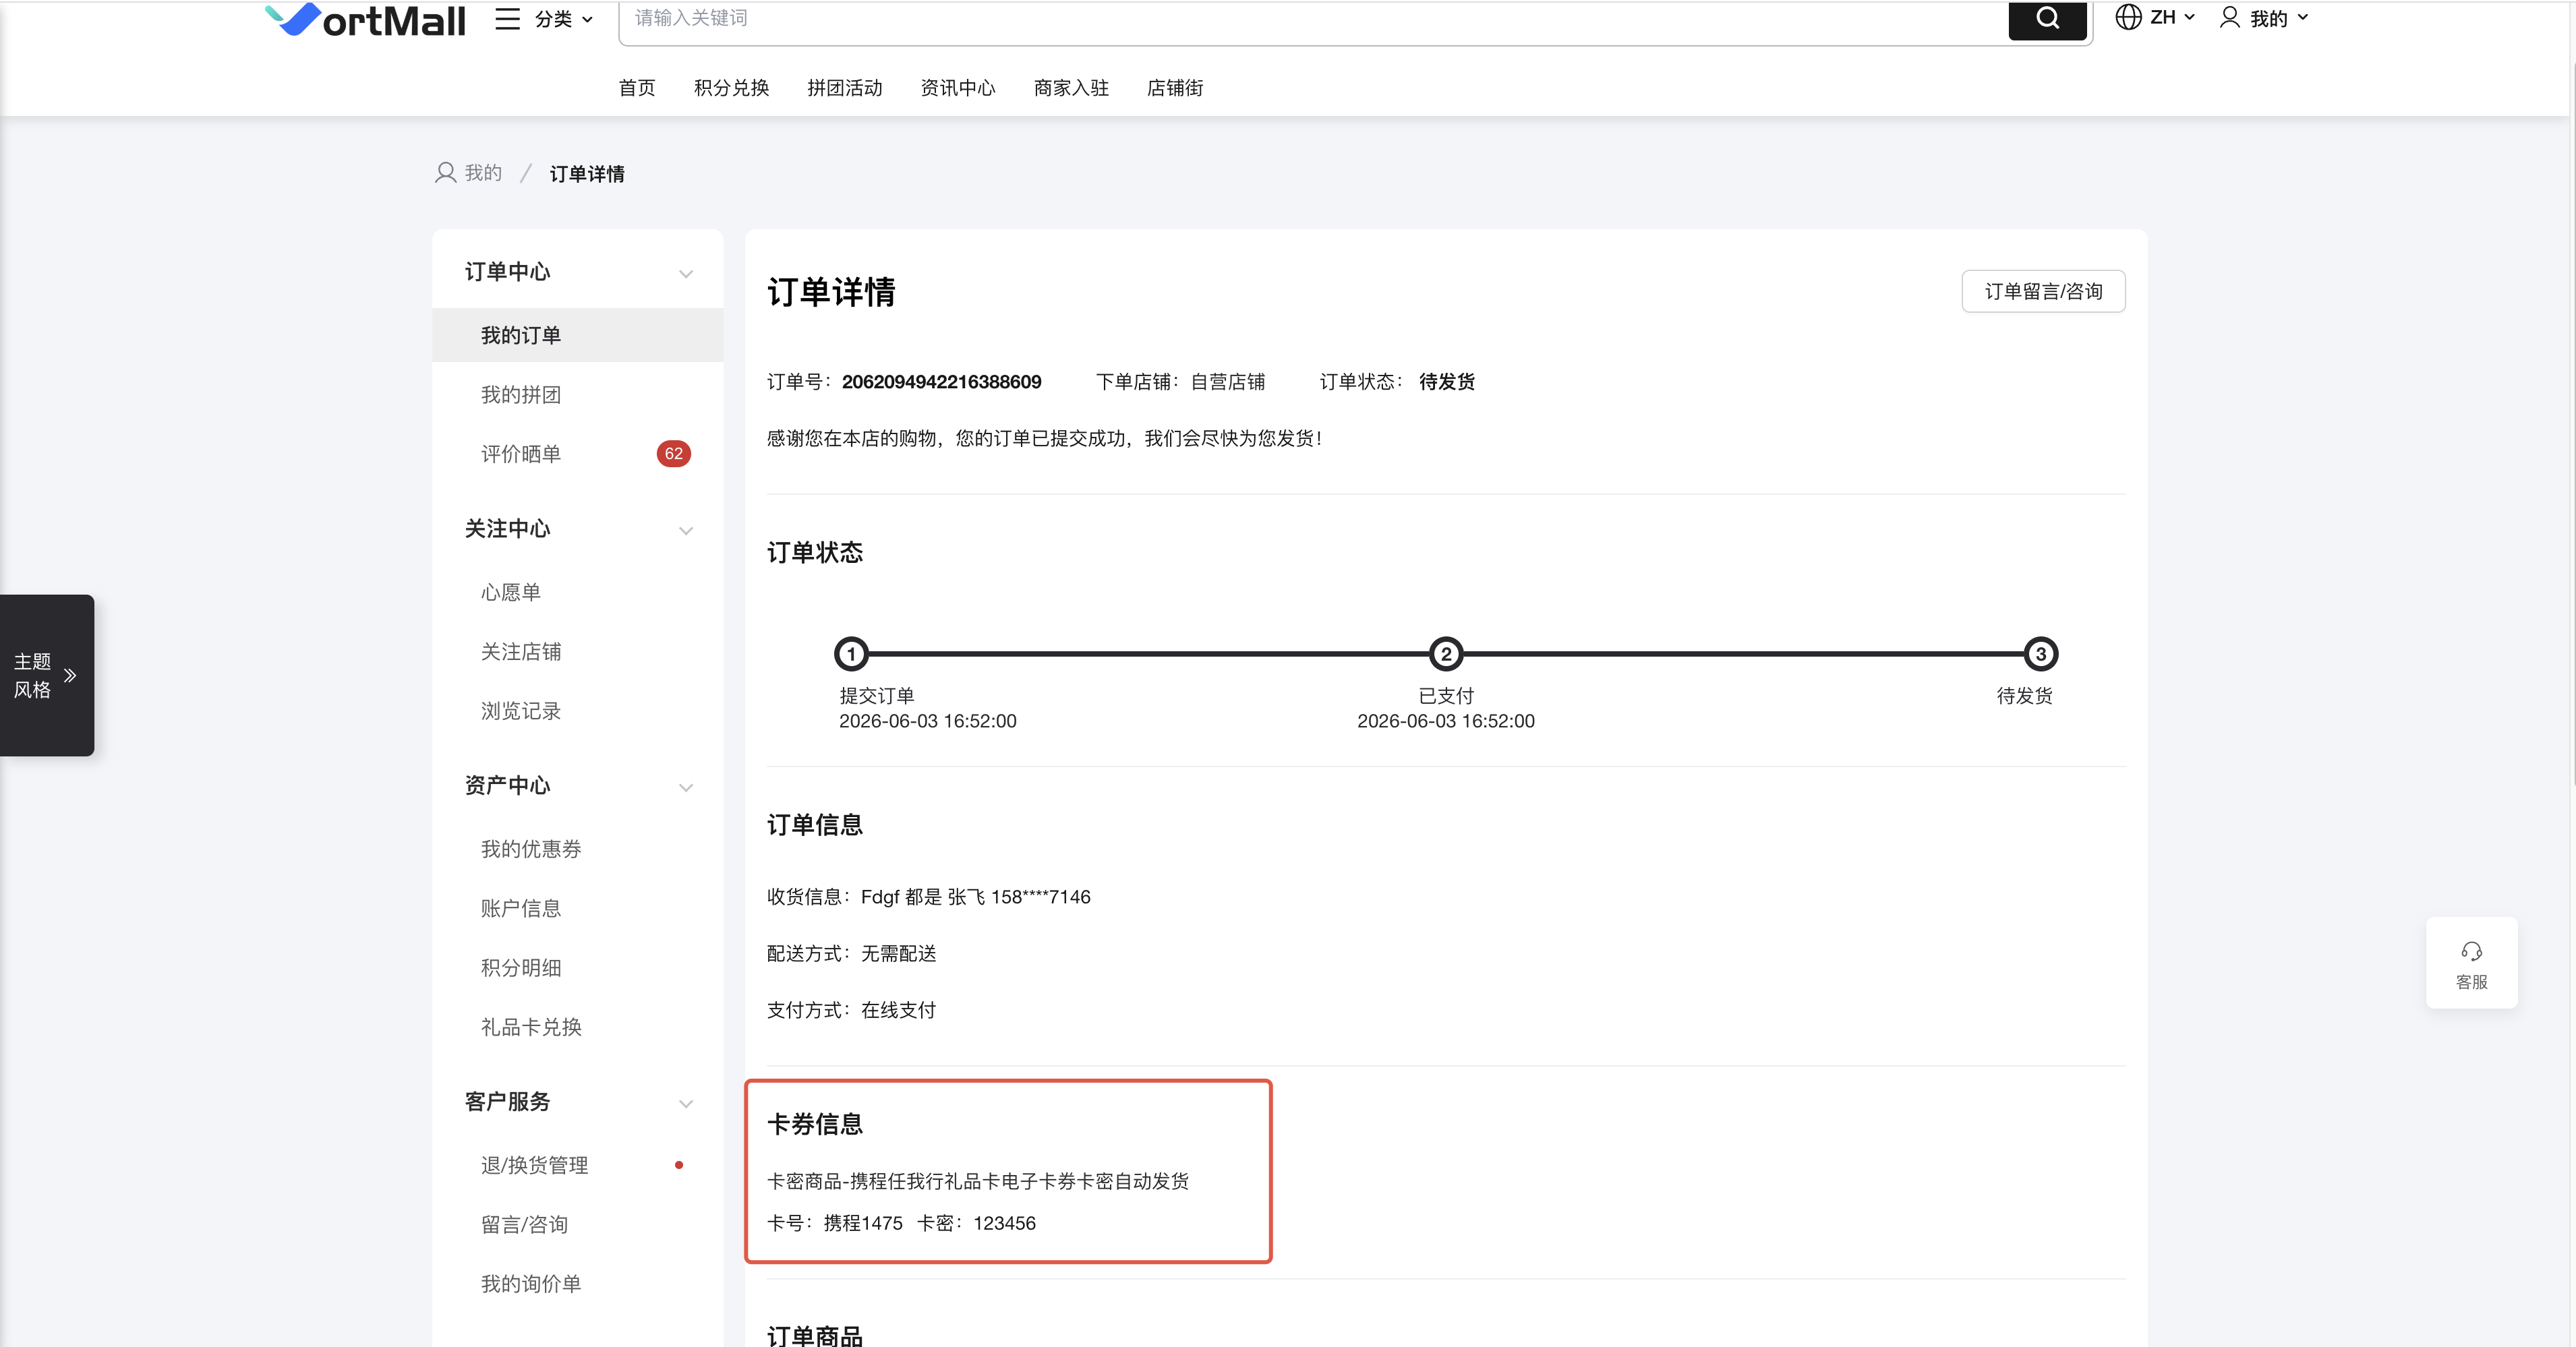Expand the 主题风格 side panel arrow

(70, 675)
